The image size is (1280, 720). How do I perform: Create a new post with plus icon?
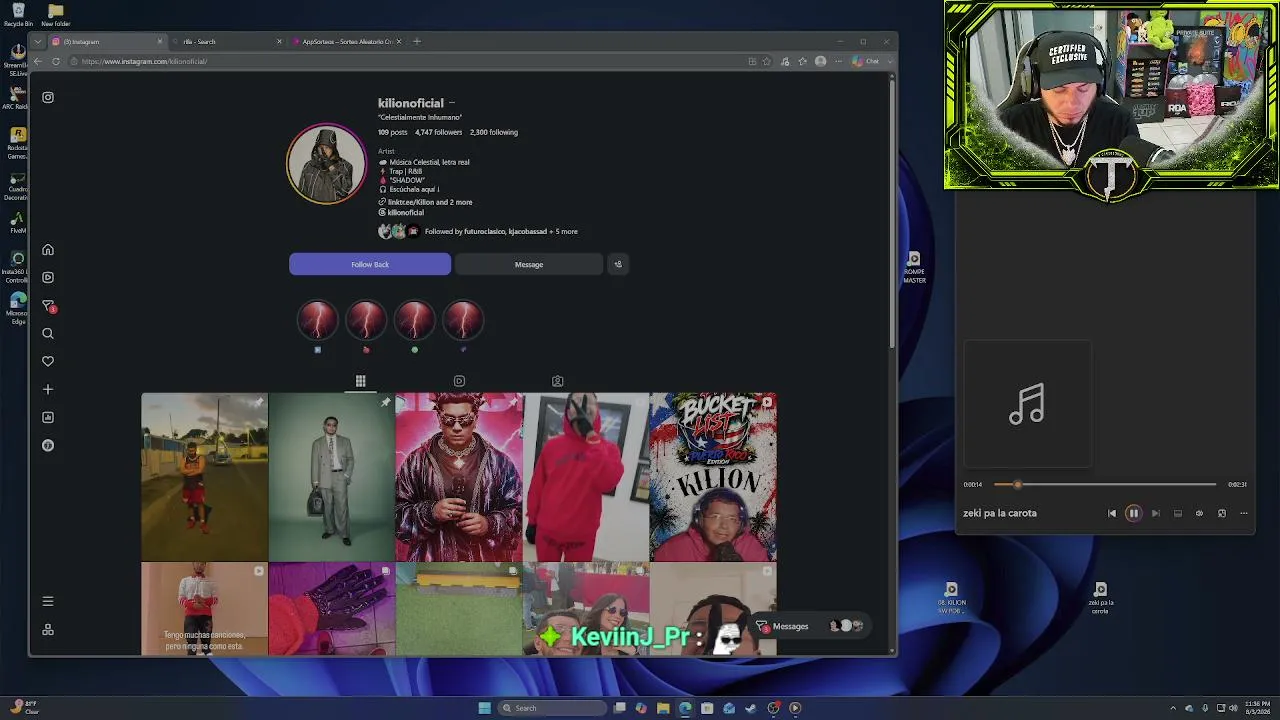48,390
